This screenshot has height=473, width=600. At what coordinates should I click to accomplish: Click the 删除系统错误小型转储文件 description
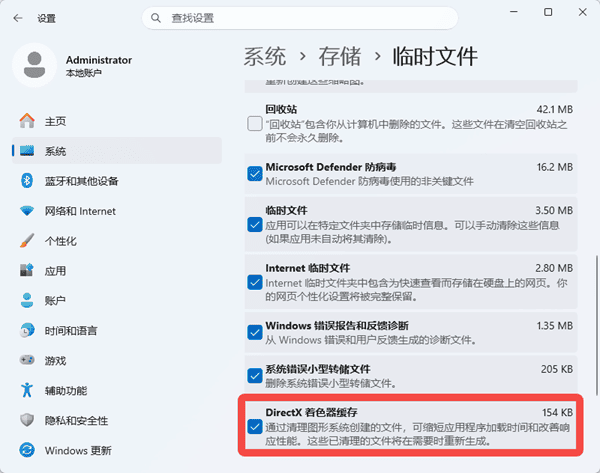pyautogui.click(x=331, y=383)
